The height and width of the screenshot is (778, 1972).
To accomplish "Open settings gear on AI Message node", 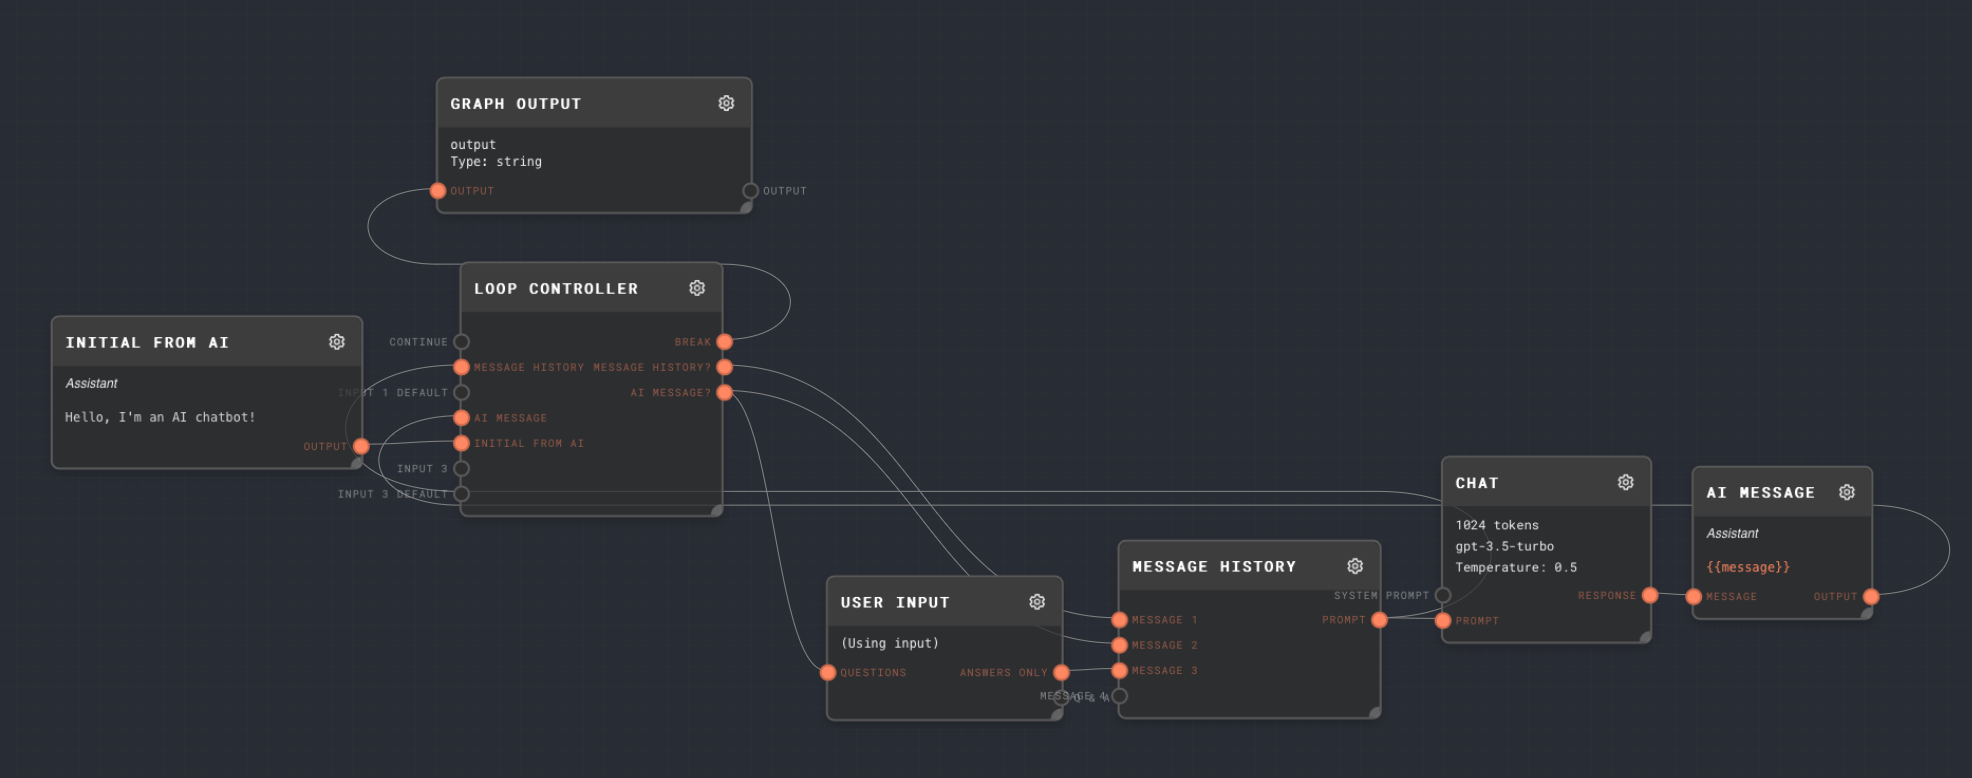I will 1847,492.
